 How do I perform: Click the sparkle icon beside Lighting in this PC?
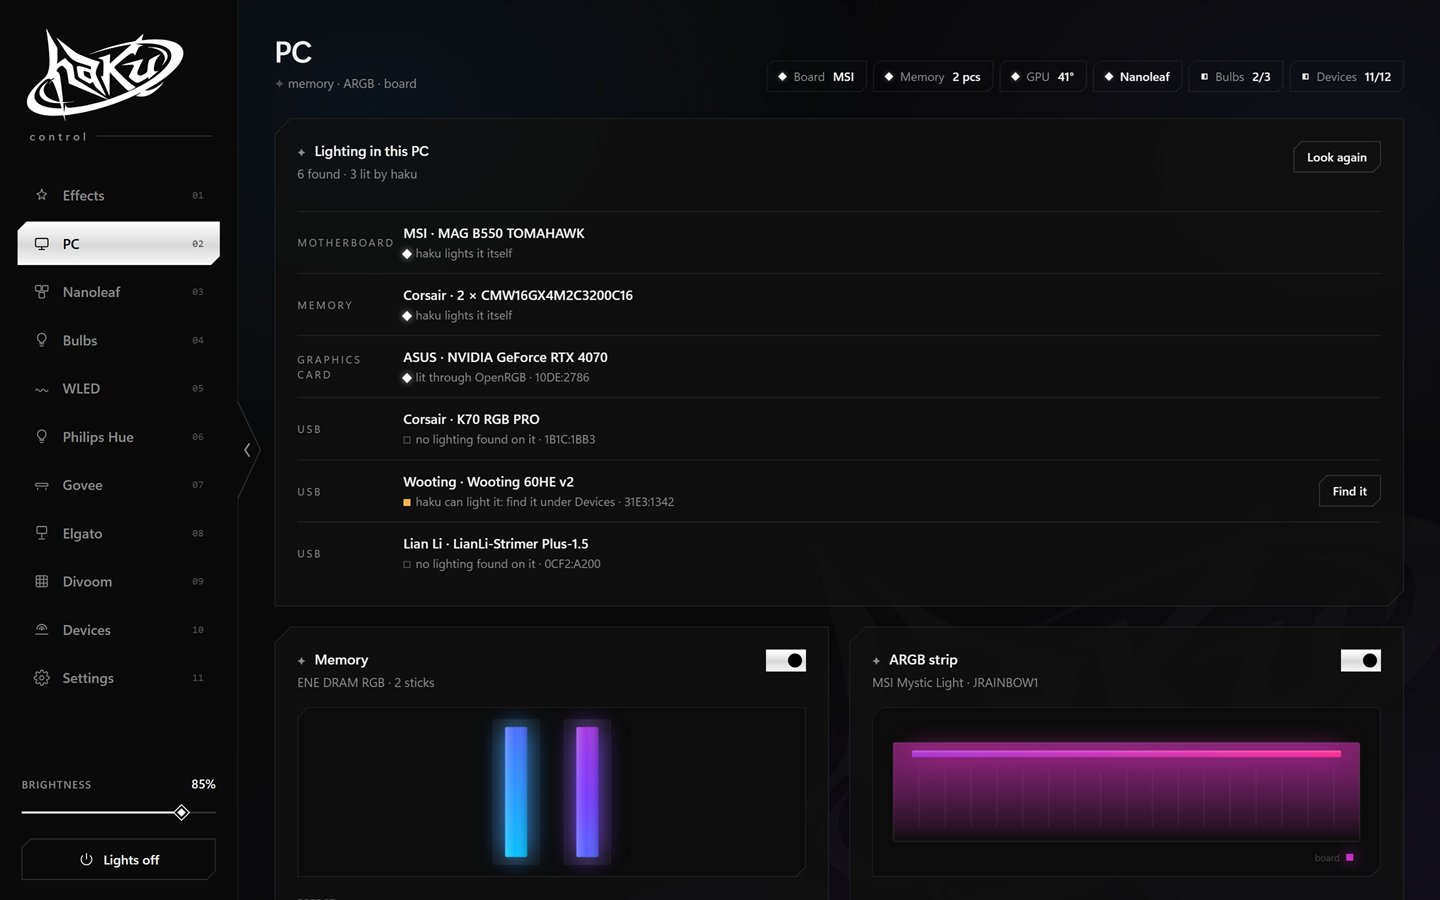301,152
